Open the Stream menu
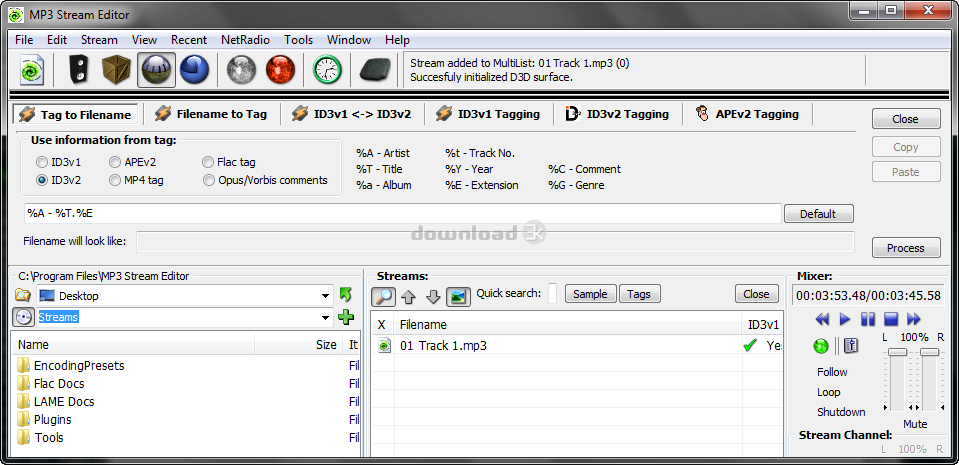The height and width of the screenshot is (465, 959). [x=99, y=40]
